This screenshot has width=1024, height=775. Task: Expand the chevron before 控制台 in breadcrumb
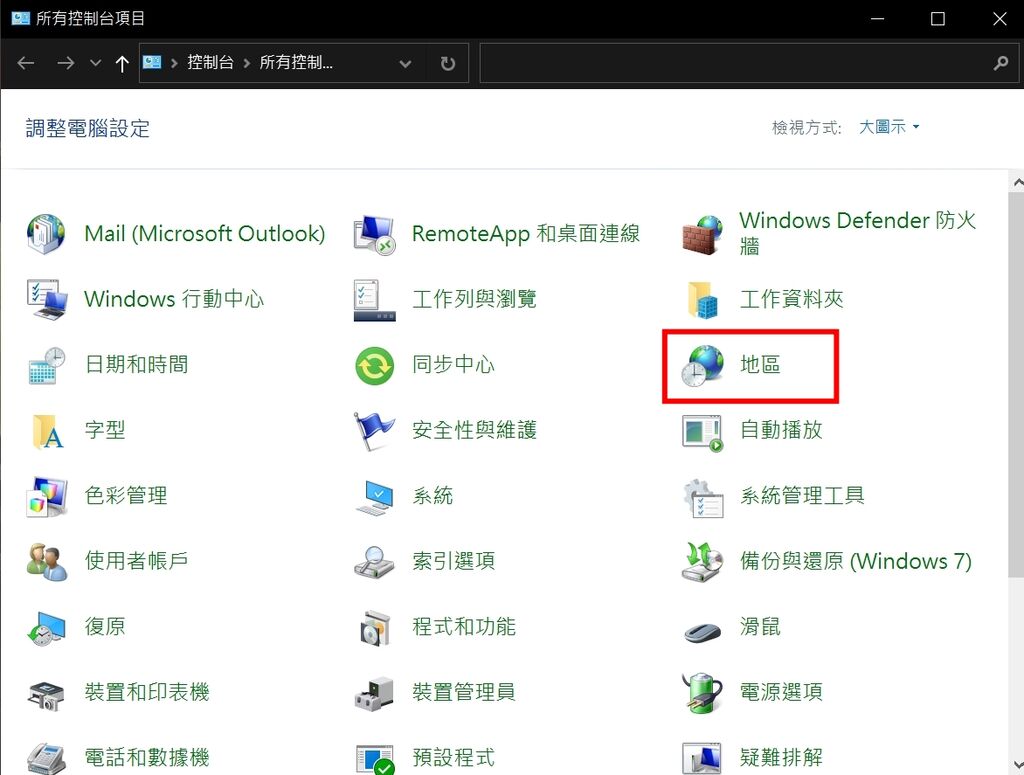click(174, 63)
